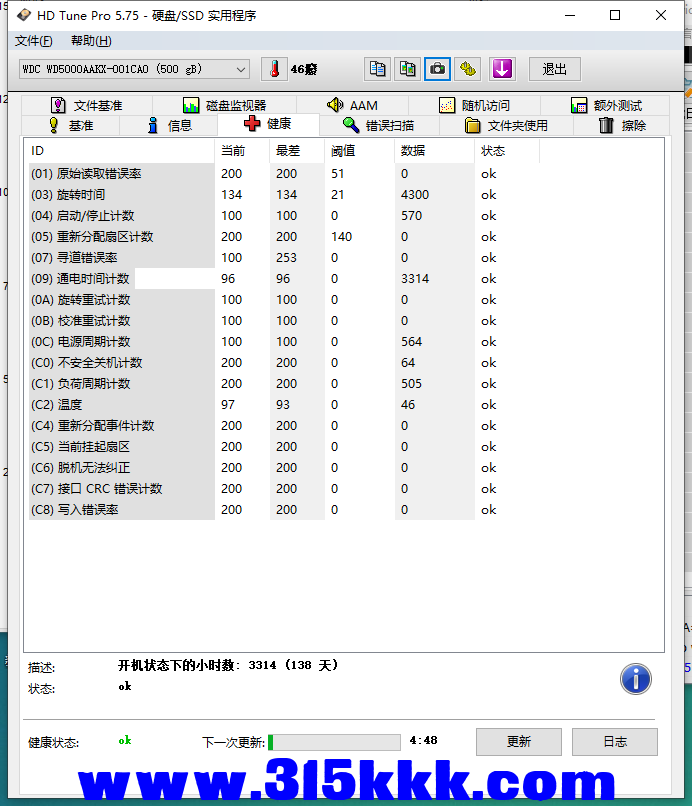
Task: Click the copy screenshot to clipboard icon
Action: coord(407,69)
